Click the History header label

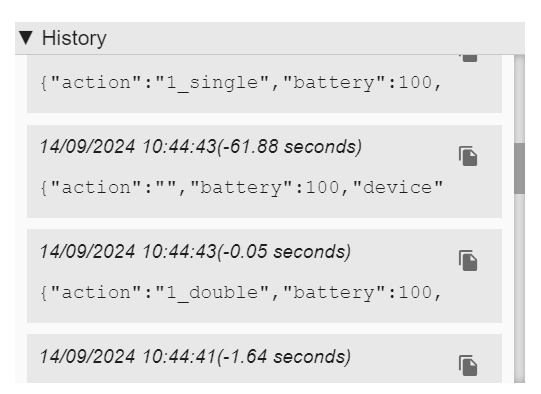tap(74, 38)
